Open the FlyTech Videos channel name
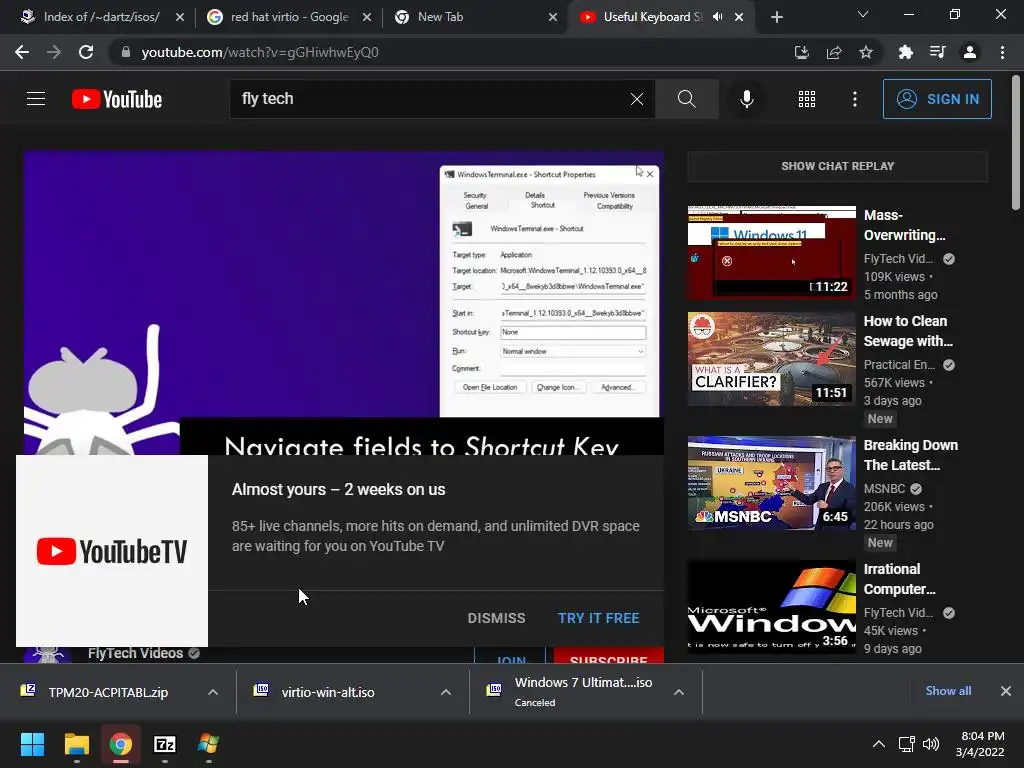Image resolution: width=1024 pixels, height=768 pixels. tap(135, 653)
